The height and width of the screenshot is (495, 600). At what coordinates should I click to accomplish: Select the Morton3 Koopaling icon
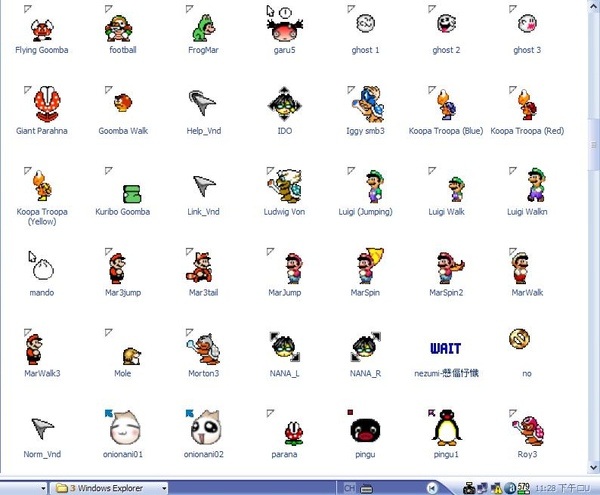point(203,348)
